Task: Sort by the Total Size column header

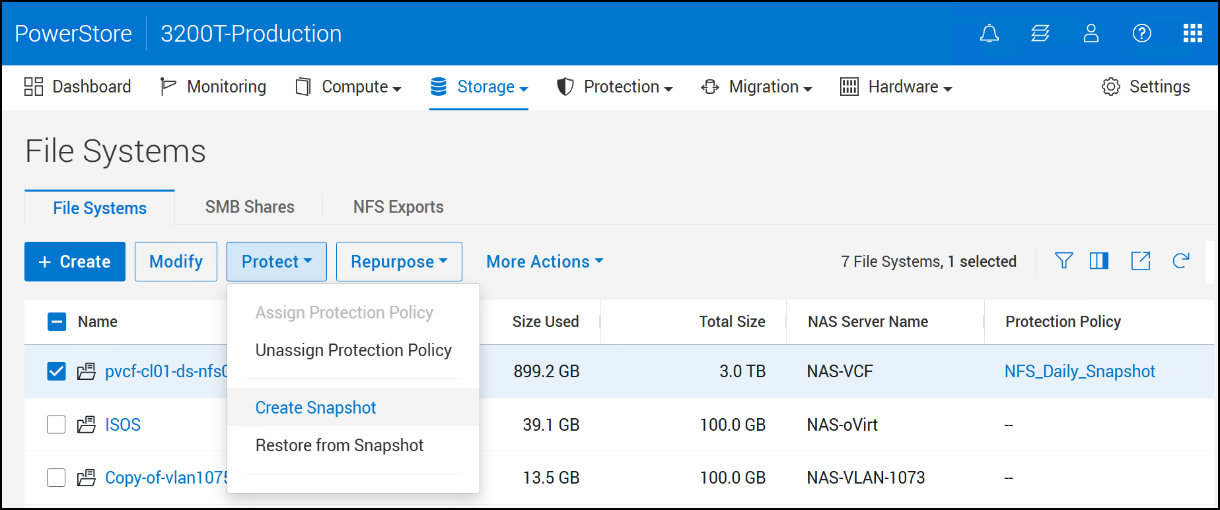Action: click(732, 322)
